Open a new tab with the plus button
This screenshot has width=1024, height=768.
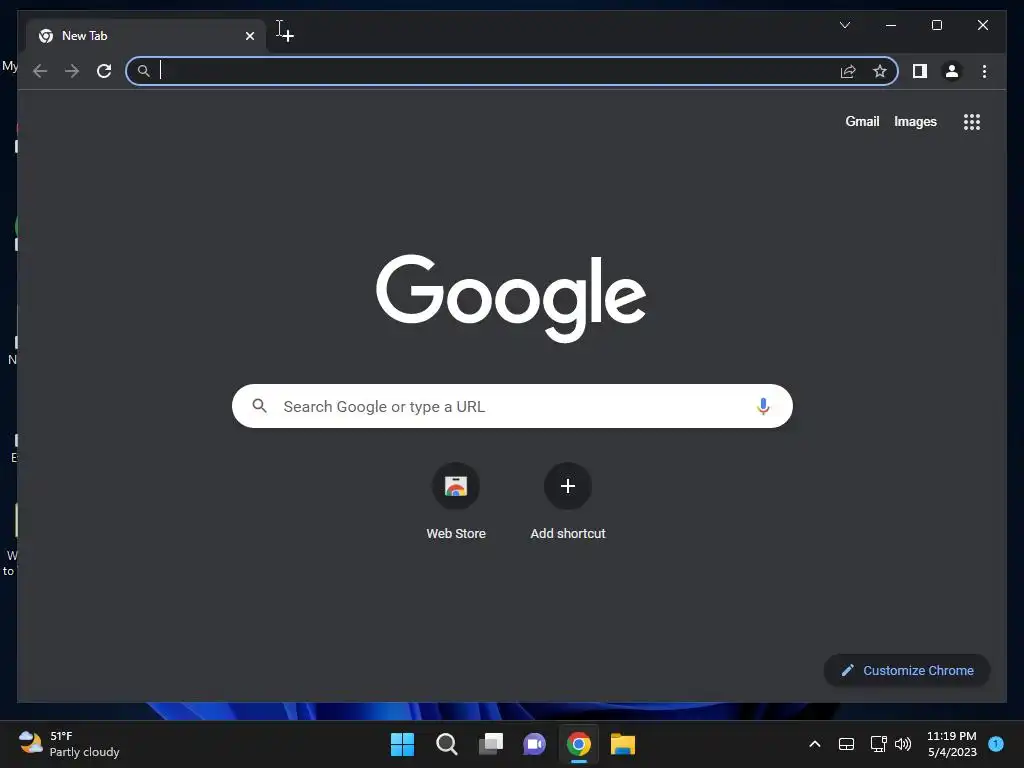288,36
